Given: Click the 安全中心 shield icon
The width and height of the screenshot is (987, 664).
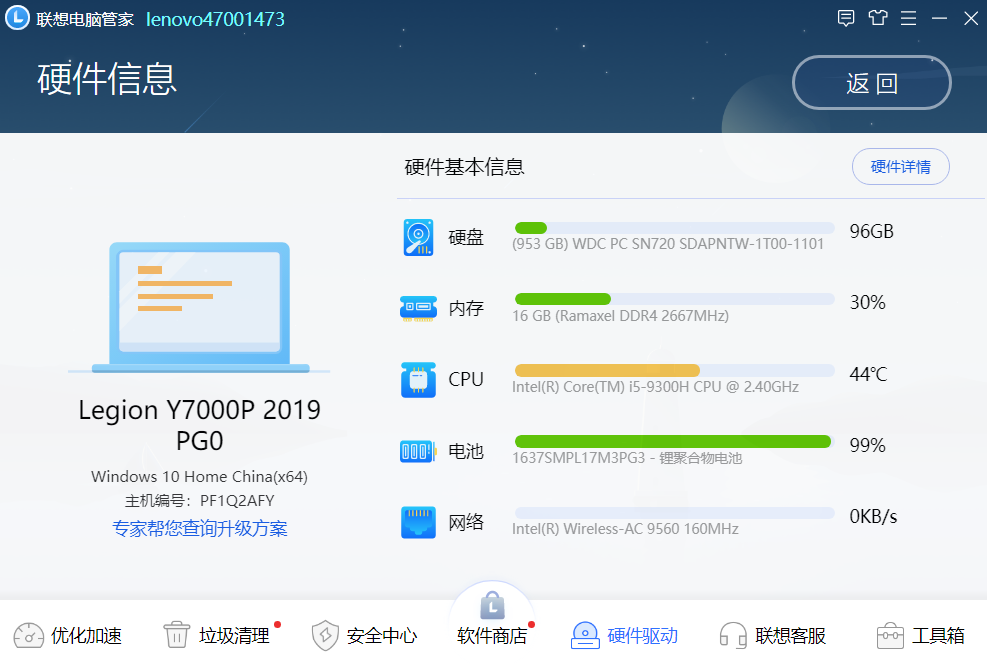Looking at the screenshot, I should (x=325, y=635).
